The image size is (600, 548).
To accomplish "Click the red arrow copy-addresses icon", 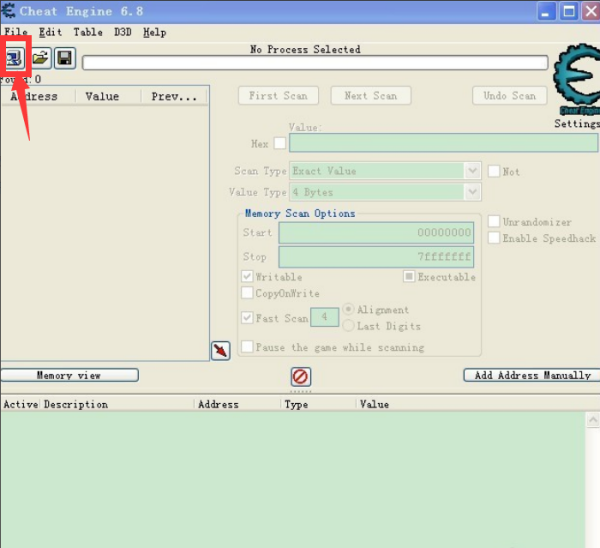I will [221, 350].
